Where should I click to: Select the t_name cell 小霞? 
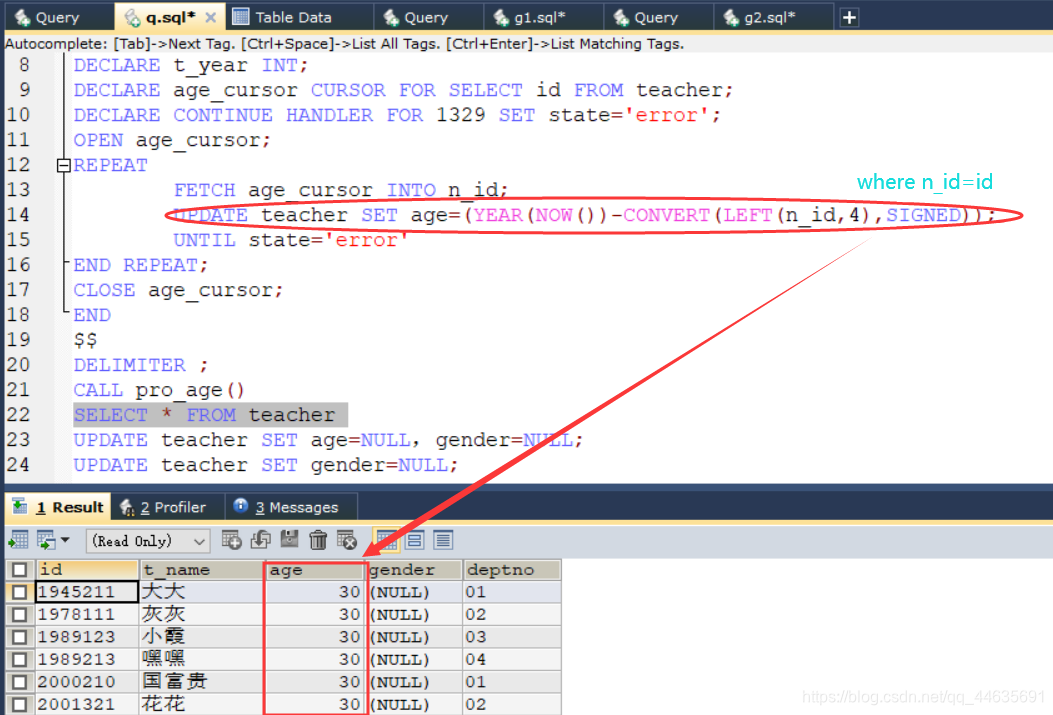[x=202, y=636]
